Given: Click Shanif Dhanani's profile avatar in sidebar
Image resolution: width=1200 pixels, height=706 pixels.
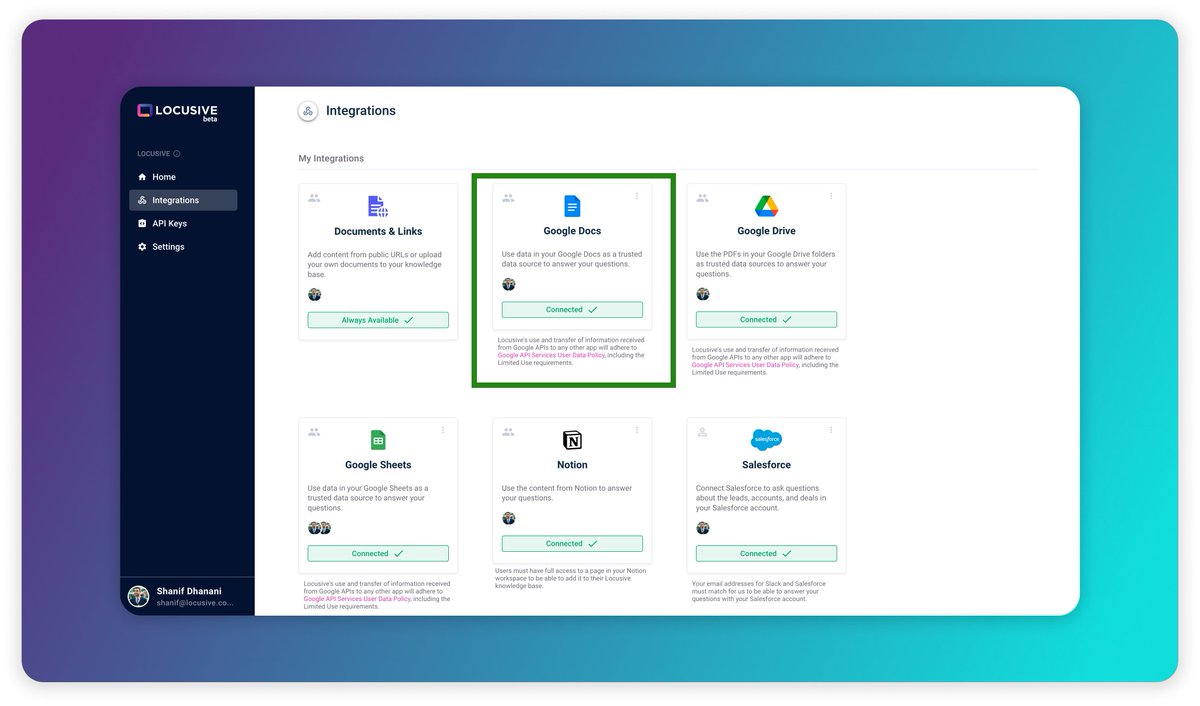Looking at the screenshot, I should pos(138,597).
